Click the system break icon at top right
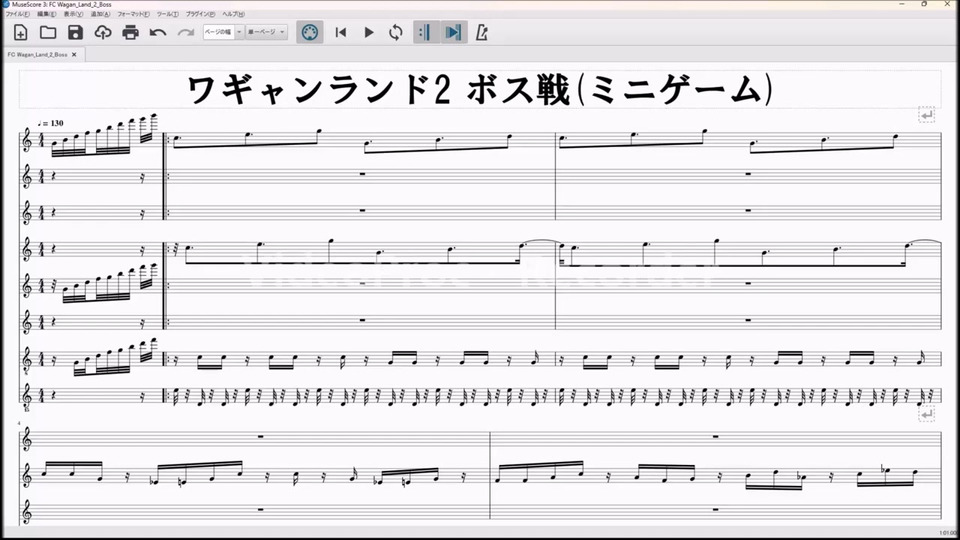The width and height of the screenshot is (960, 540). click(926, 114)
